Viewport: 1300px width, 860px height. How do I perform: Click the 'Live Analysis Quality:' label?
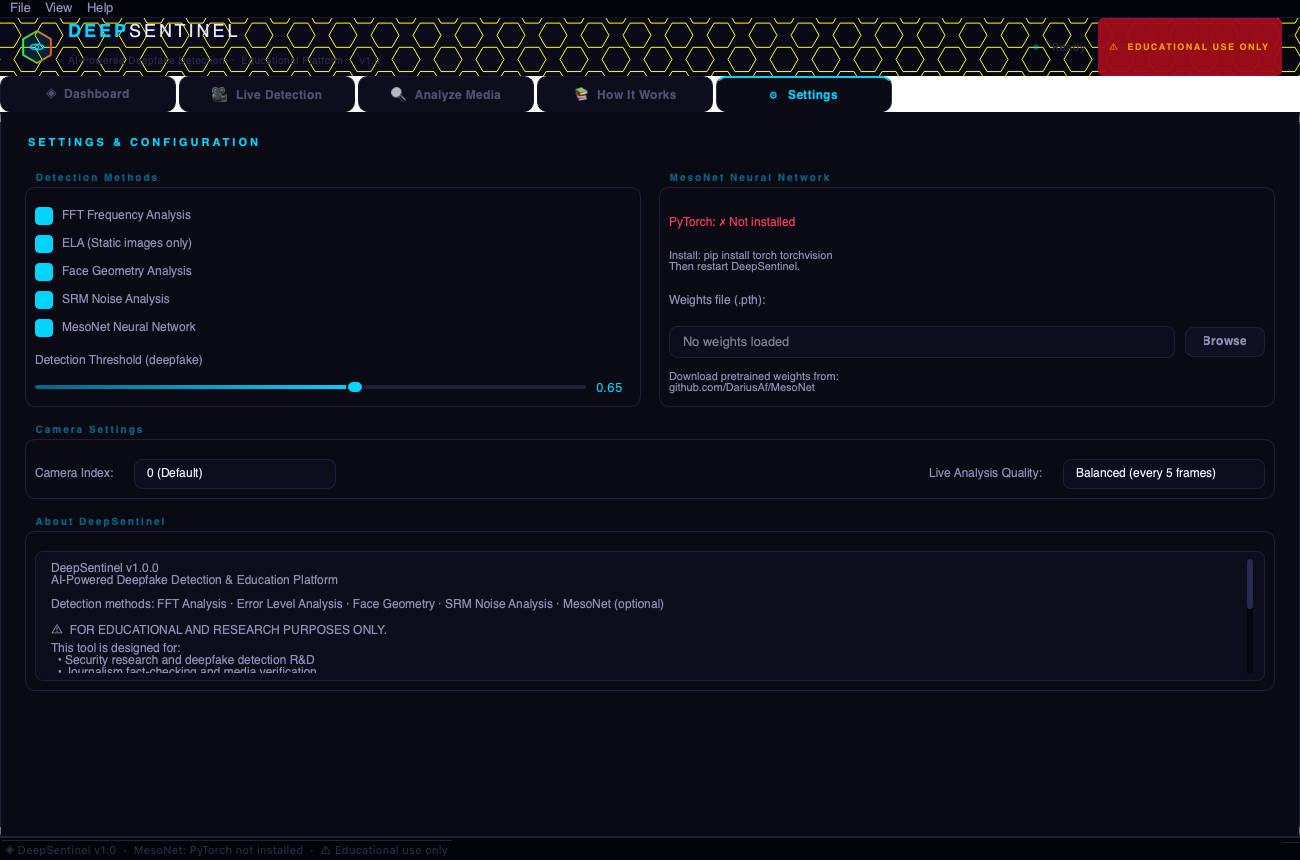tap(985, 473)
